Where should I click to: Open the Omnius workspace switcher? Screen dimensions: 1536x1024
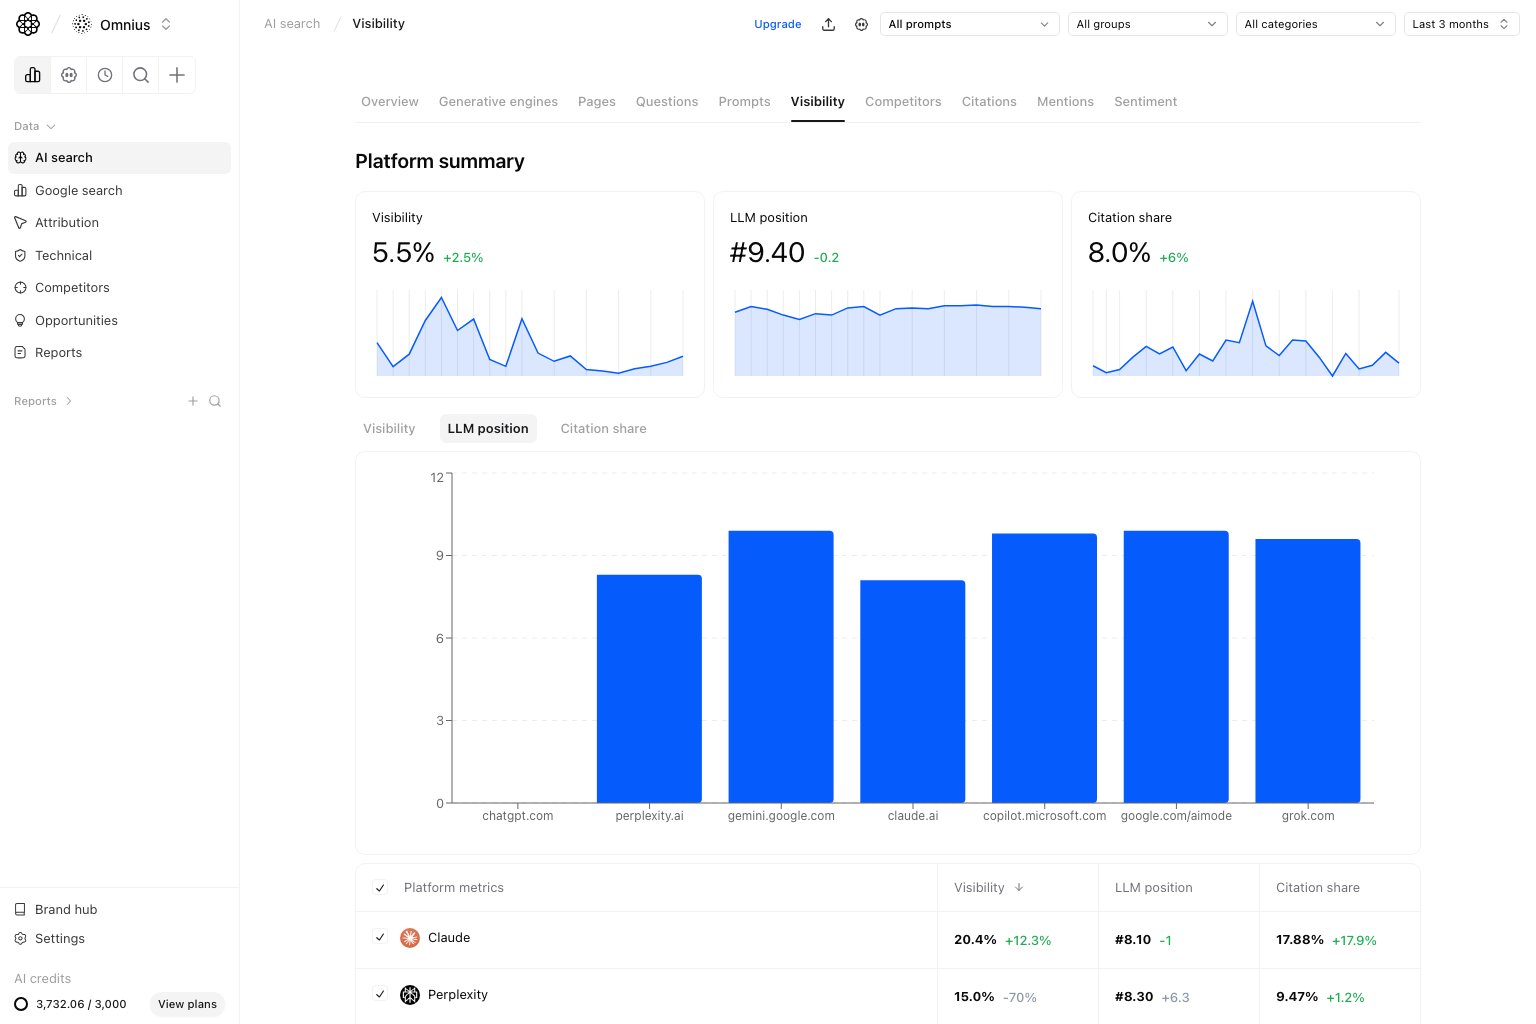[x=123, y=24]
